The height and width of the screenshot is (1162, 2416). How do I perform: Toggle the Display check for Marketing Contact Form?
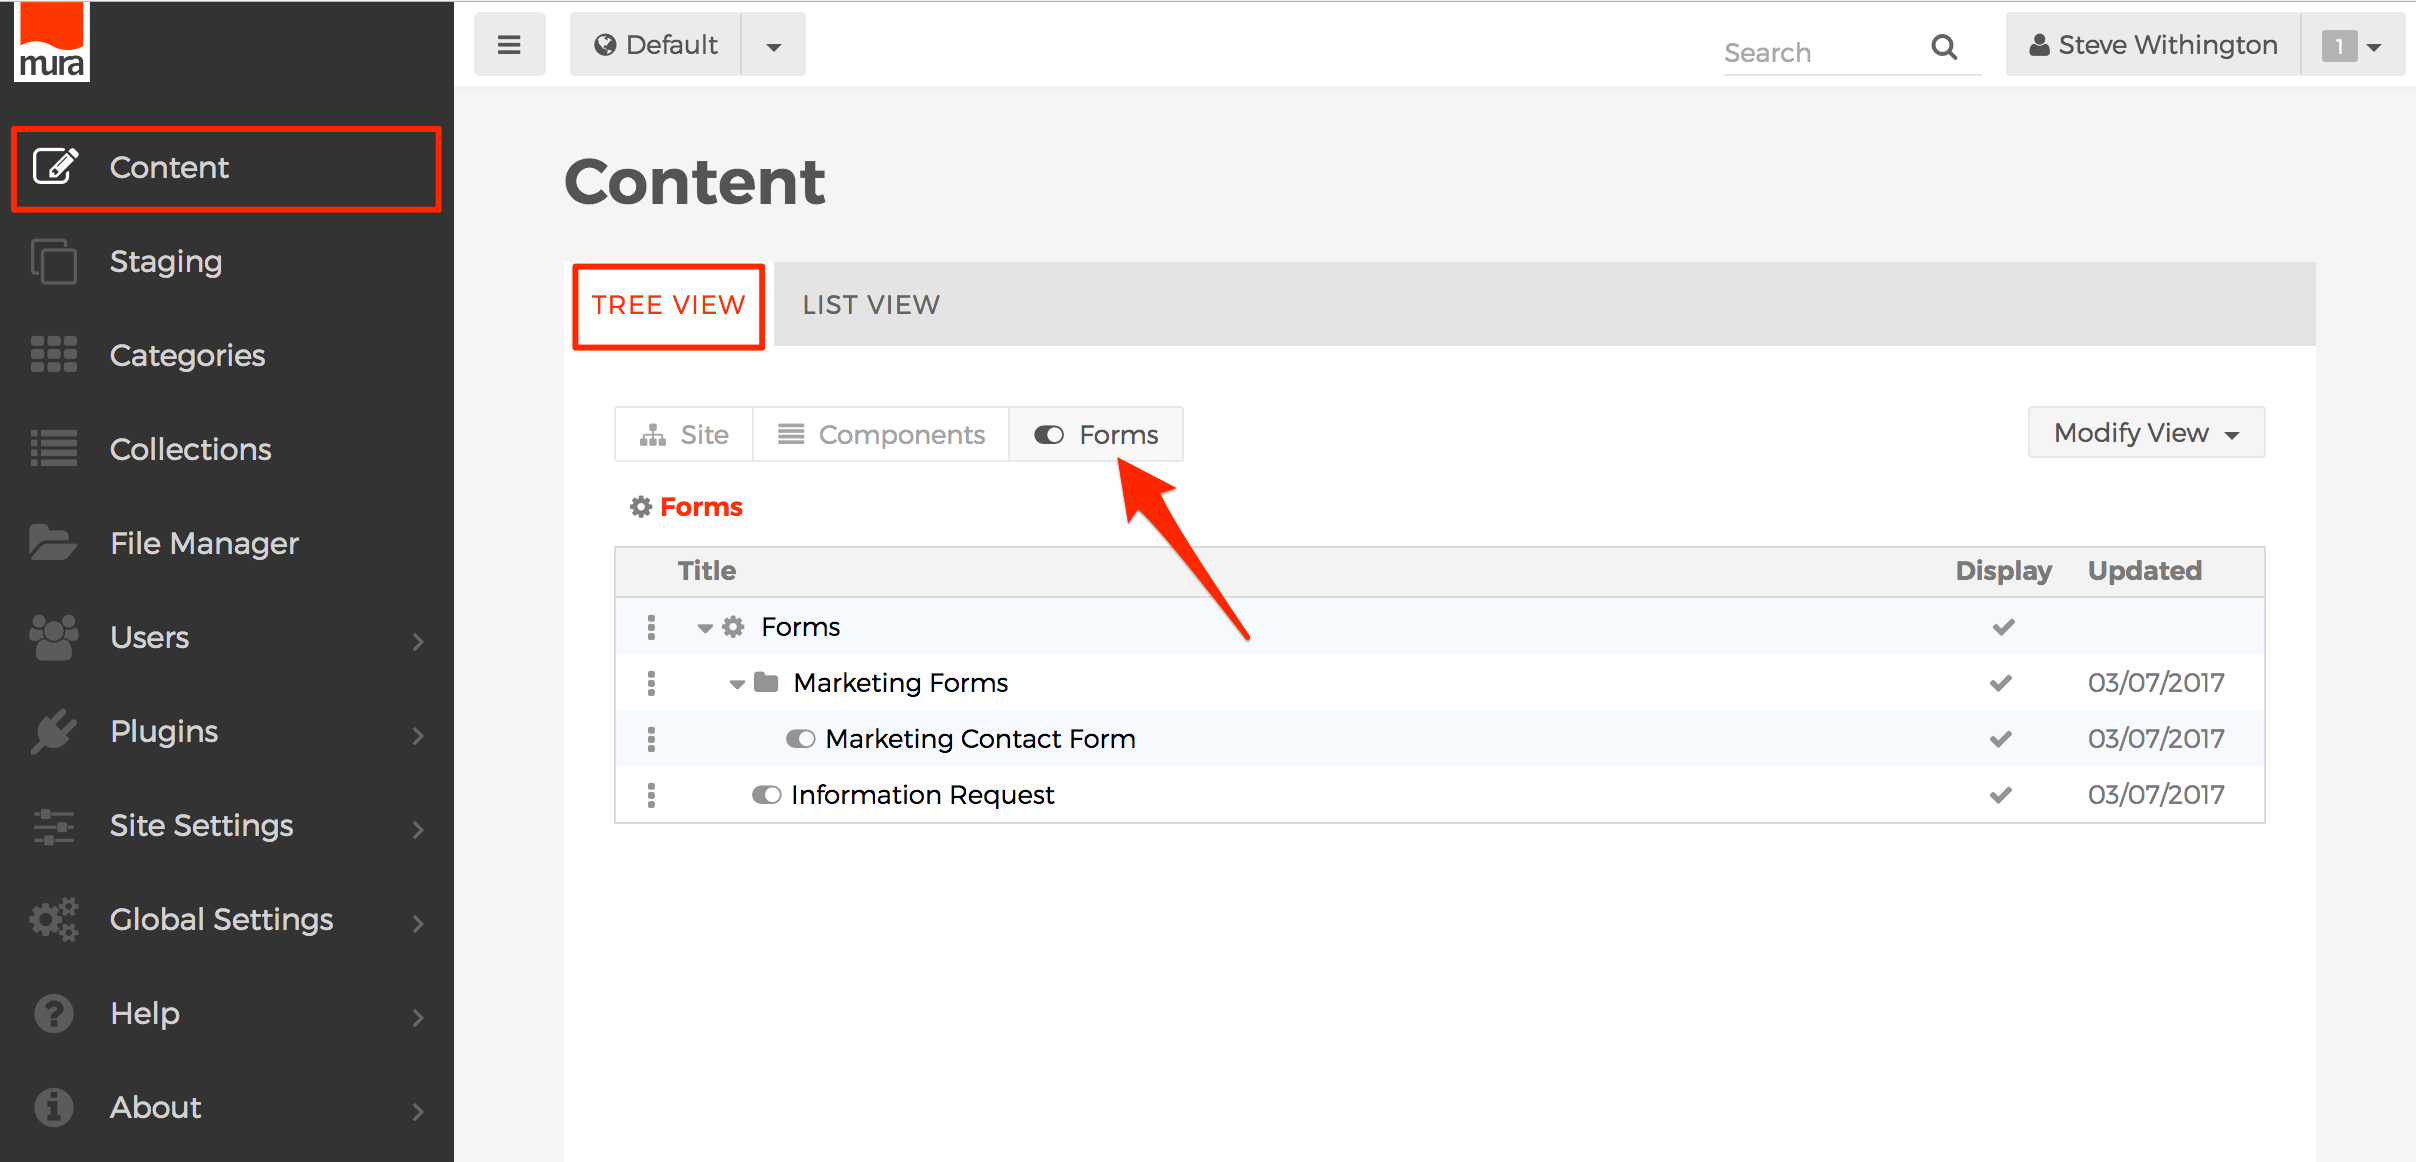[2001, 739]
